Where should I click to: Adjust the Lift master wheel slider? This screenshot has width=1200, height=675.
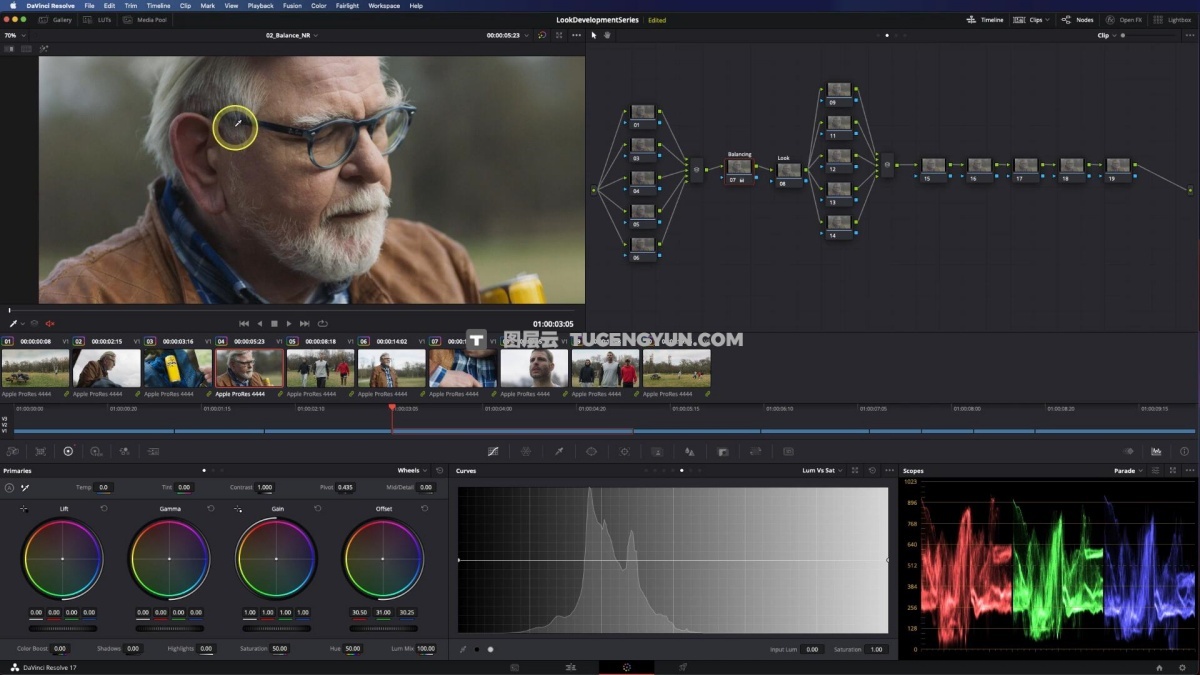62,629
